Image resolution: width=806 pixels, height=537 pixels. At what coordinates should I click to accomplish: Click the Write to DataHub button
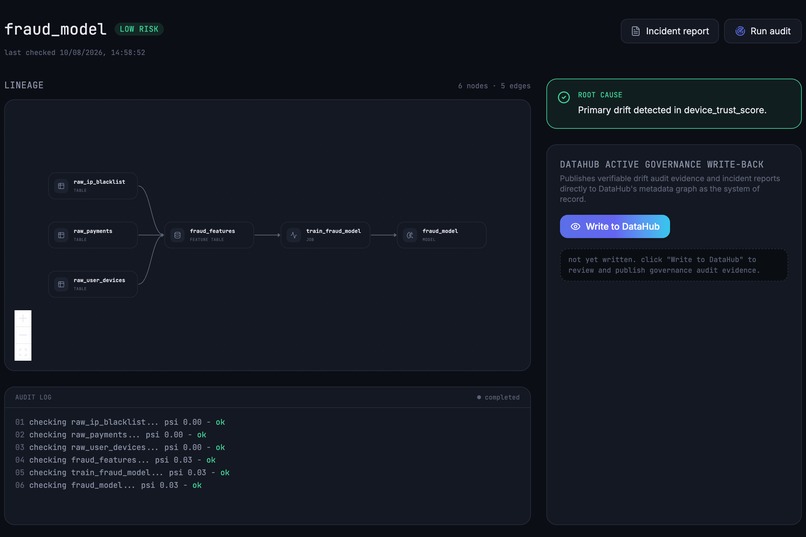(614, 227)
